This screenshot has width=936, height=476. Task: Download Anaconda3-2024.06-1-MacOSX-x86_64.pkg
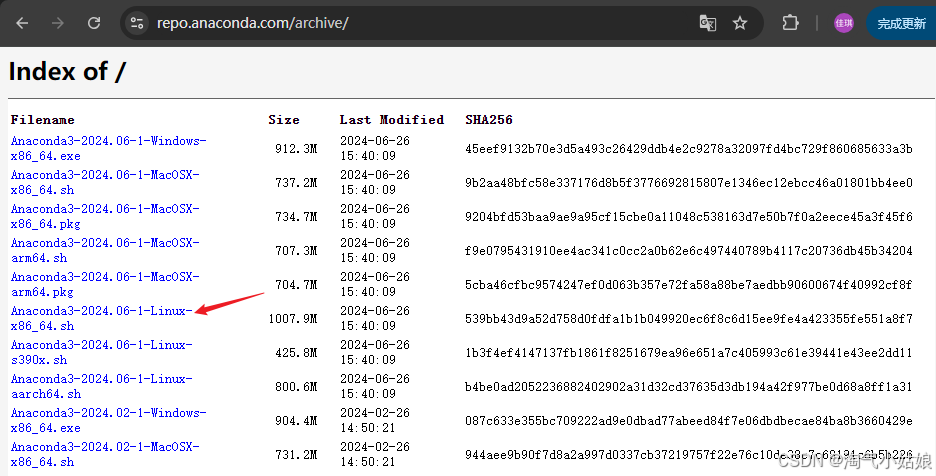coord(105,216)
